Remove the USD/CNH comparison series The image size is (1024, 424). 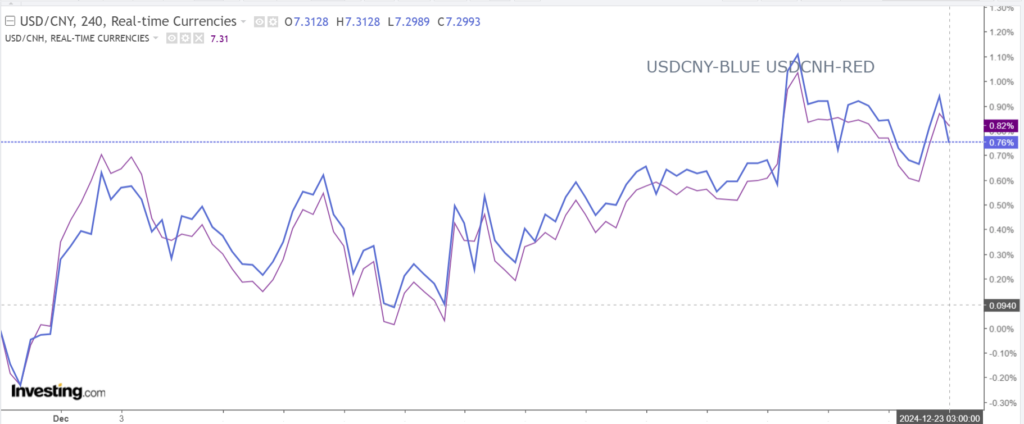197,38
